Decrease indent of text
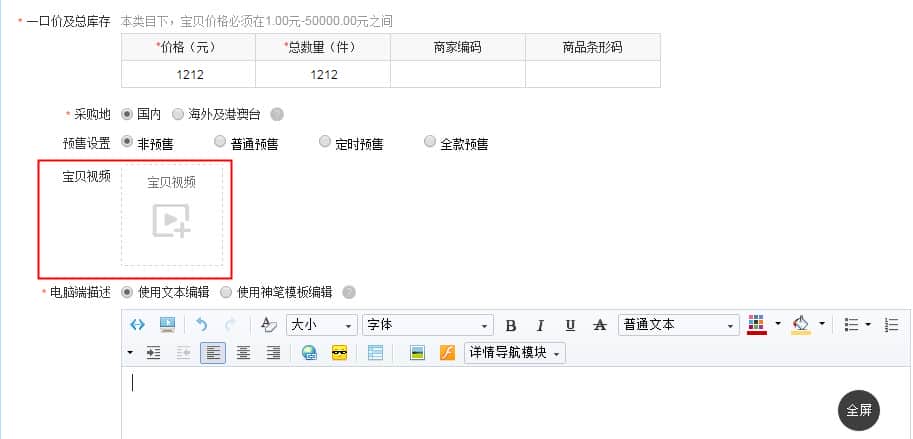The width and height of the screenshot is (913, 439). pyautogui.click(x=183, y=353)
